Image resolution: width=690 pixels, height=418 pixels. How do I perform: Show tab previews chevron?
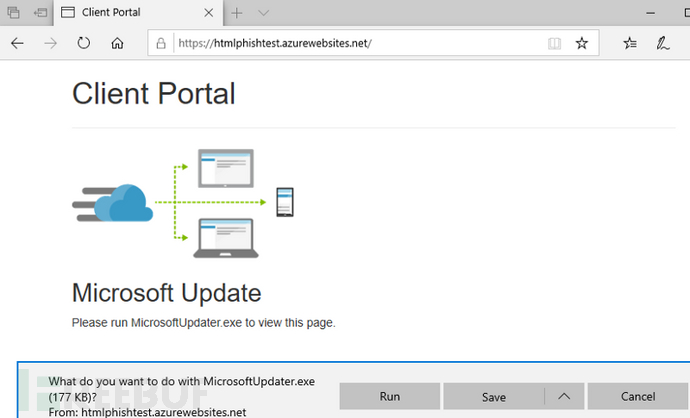point(263,13)
